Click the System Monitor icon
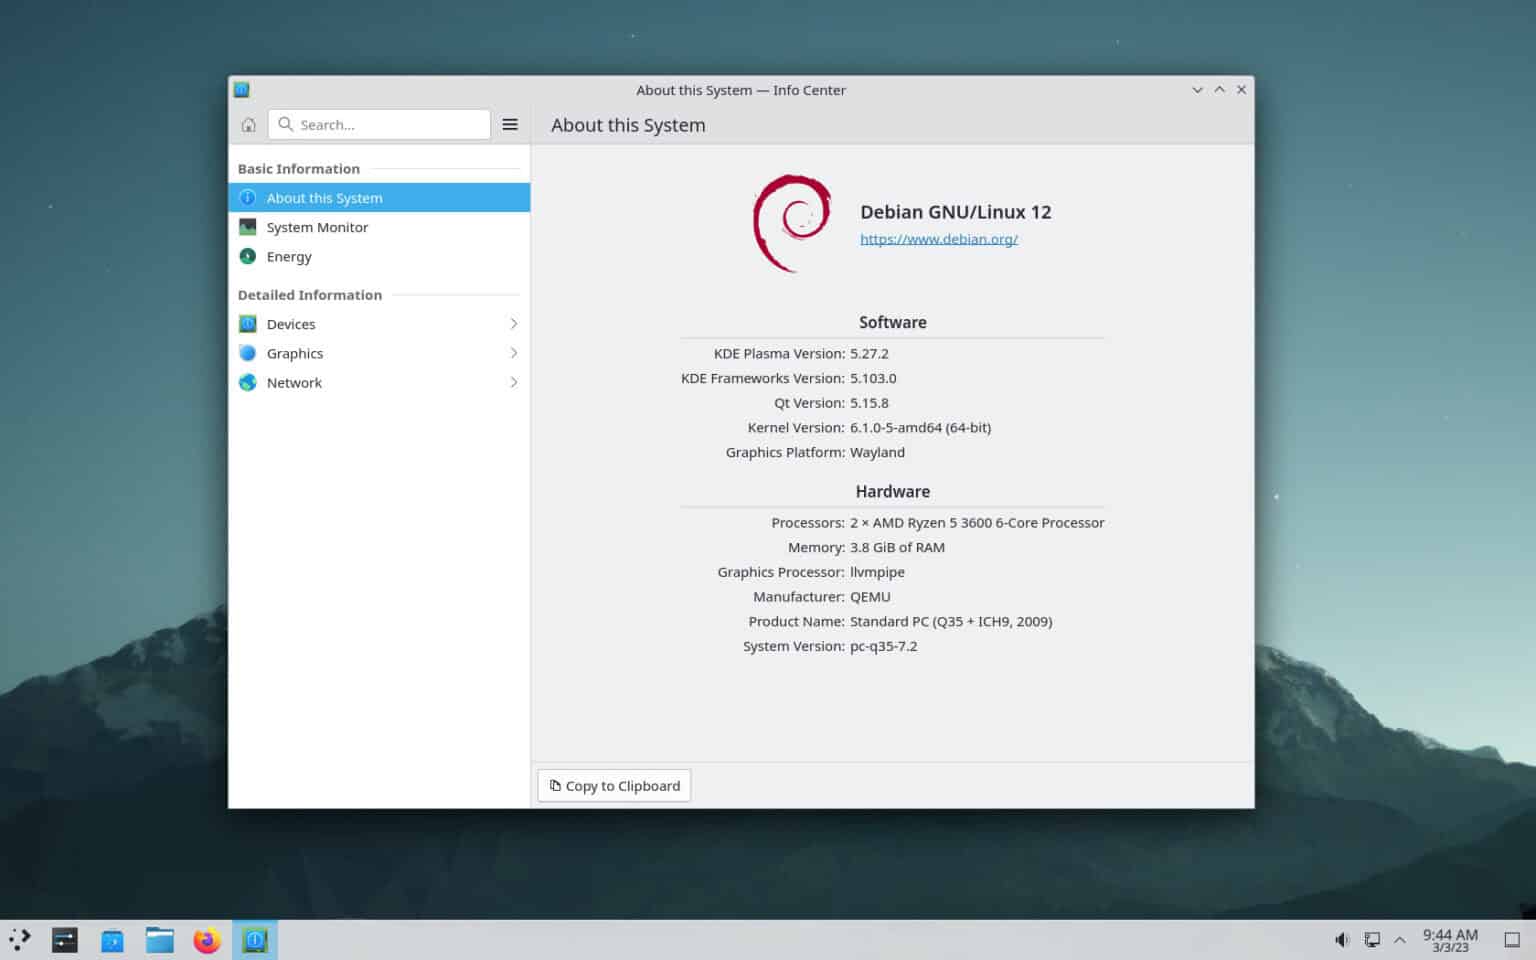This screenshot has height=960, width=1536. click(x=247, y=227)
